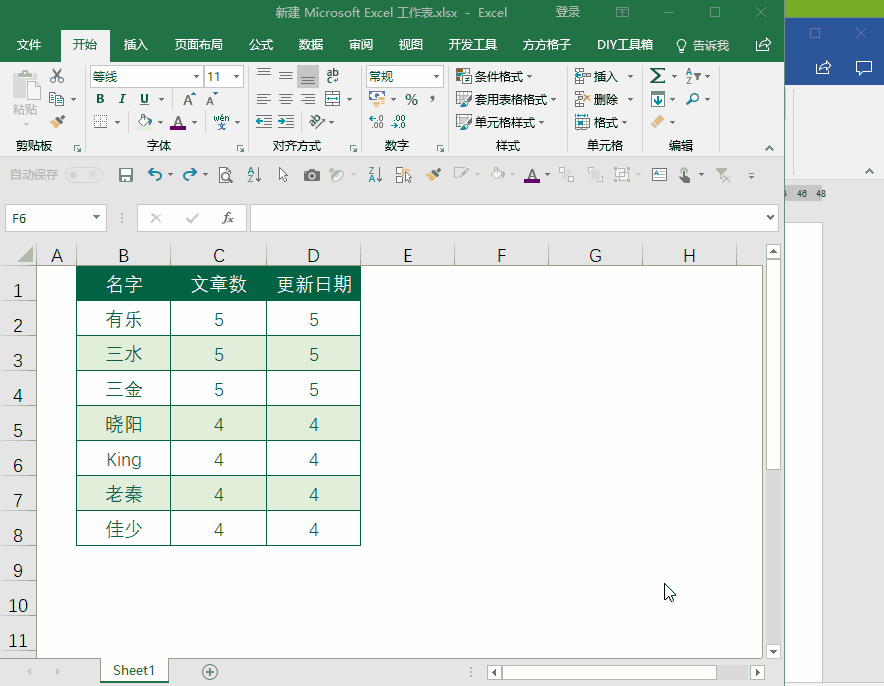Click the Name Box showing F6

coord(56,218)
